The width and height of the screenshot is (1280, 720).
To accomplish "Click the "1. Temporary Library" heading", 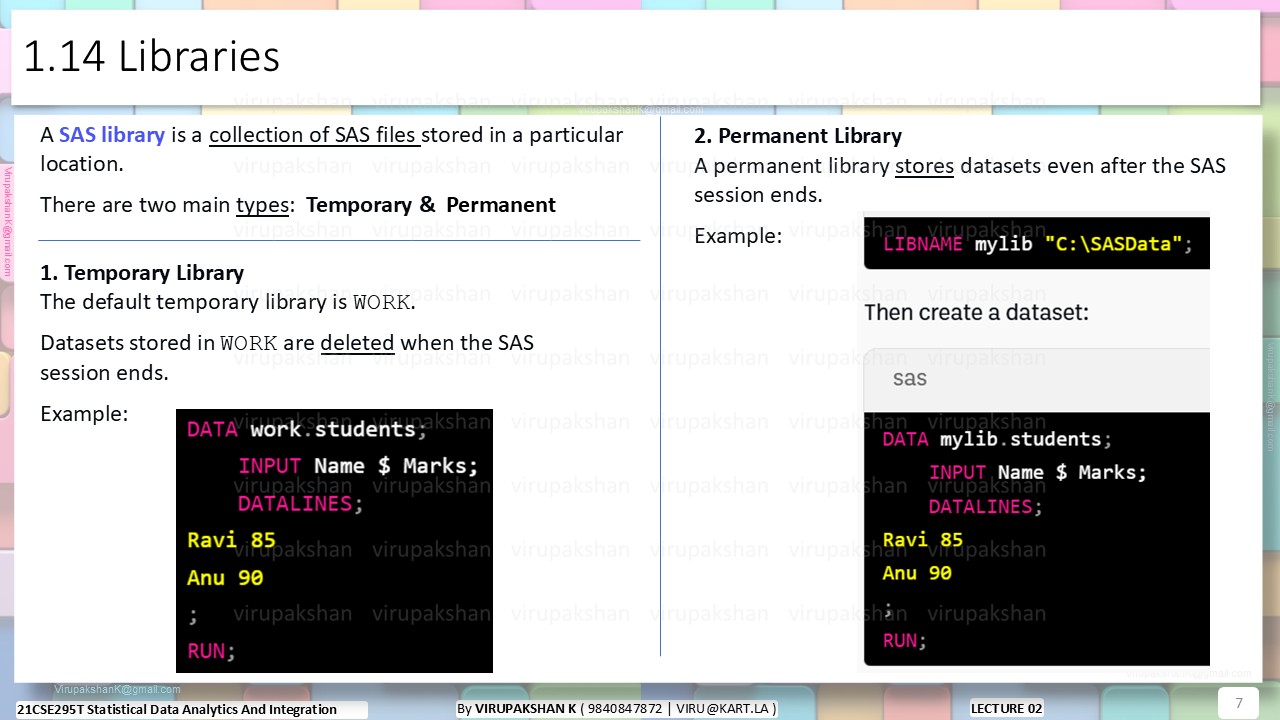I will pyautogui.click(x=142, y=273).
